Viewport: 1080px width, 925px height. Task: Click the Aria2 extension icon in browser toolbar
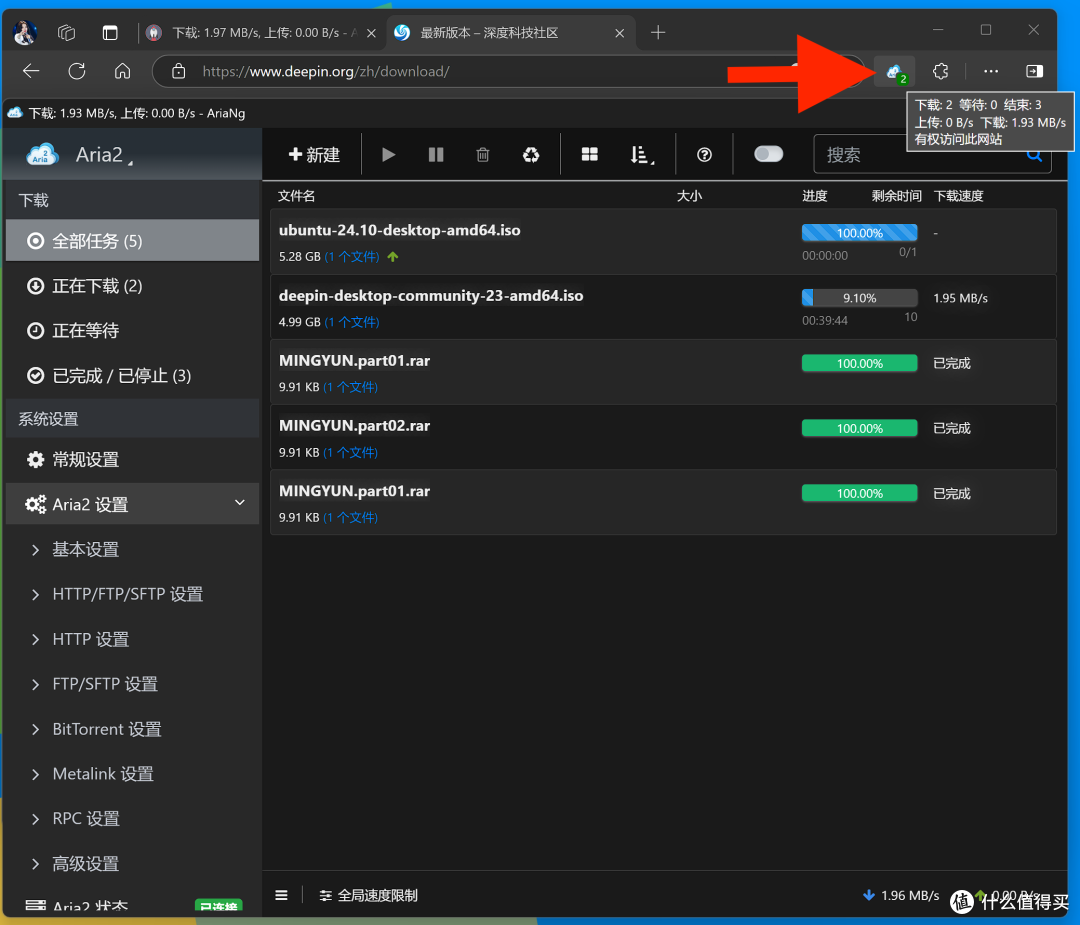click(x=893, y=71)
